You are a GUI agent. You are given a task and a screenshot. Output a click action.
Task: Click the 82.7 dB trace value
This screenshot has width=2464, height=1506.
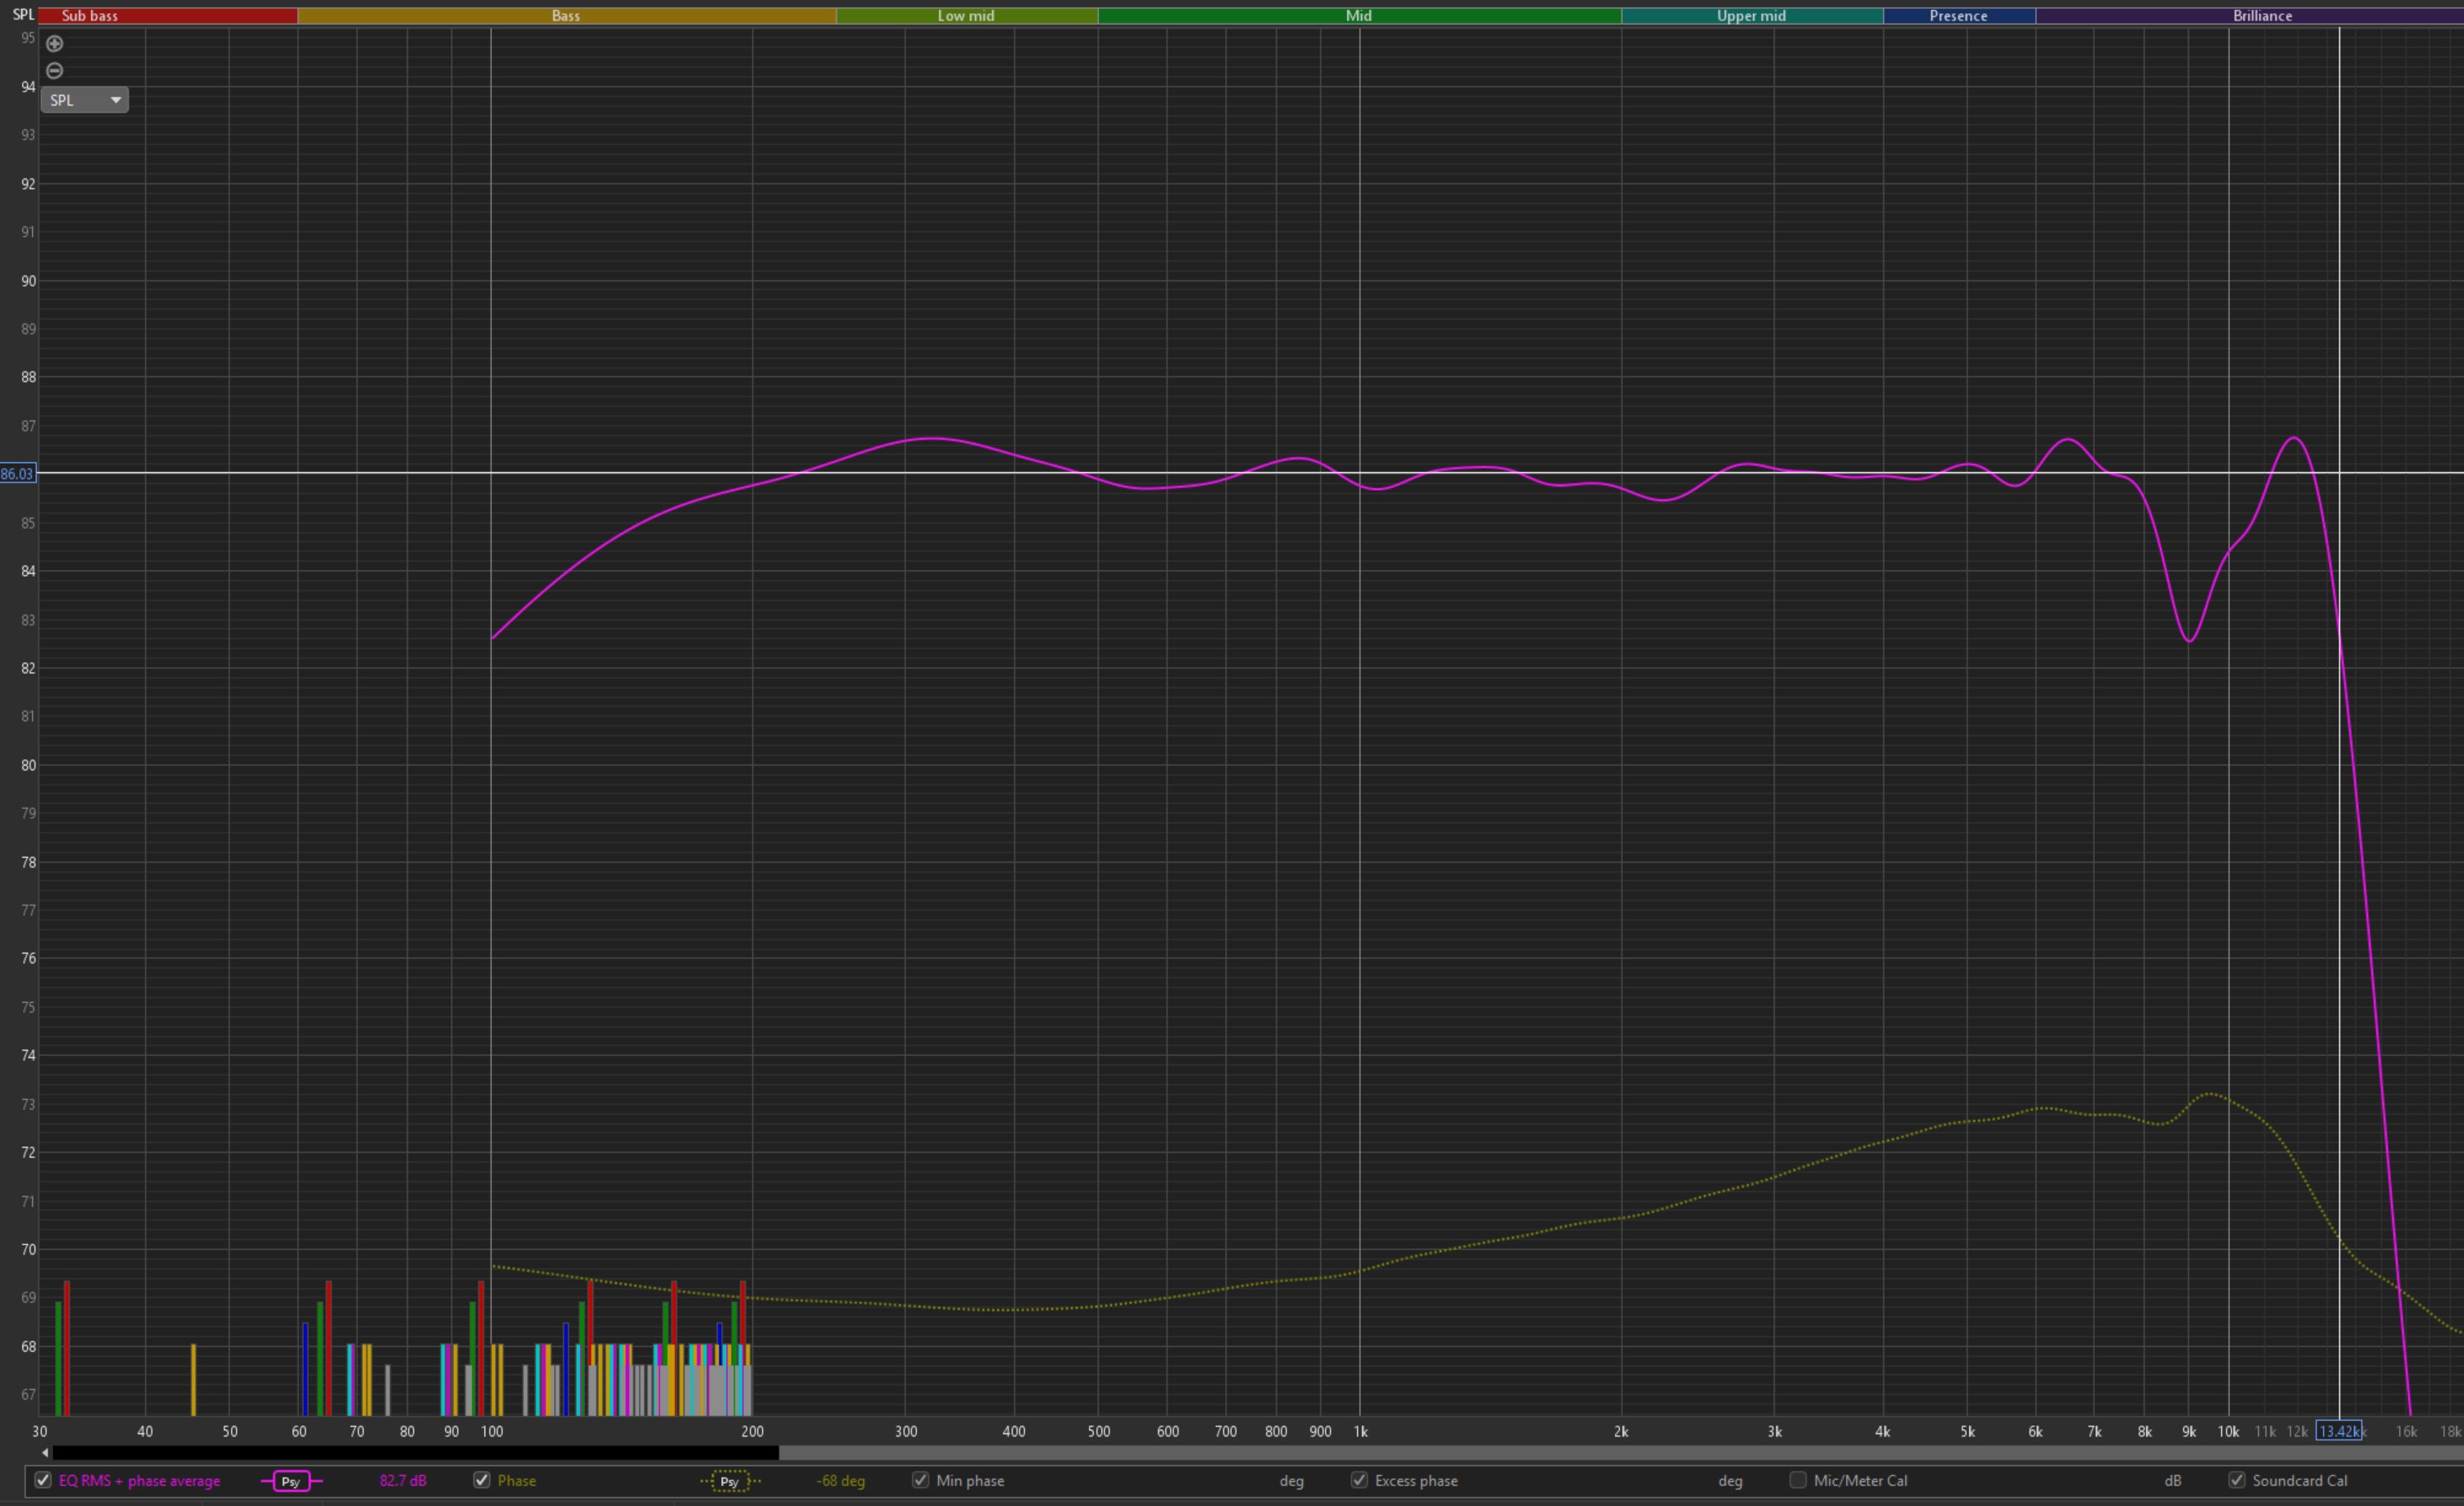click(x=403, y=1480)
